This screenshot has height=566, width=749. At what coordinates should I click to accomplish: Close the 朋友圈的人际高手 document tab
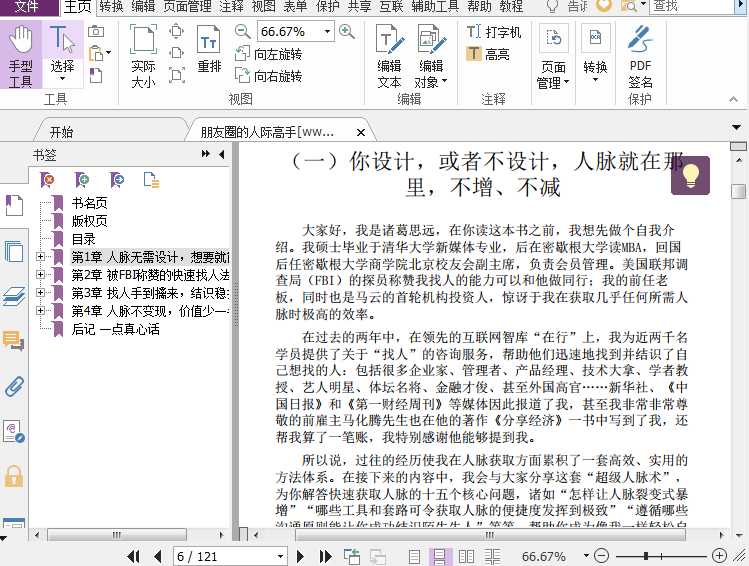coord(361,132)
